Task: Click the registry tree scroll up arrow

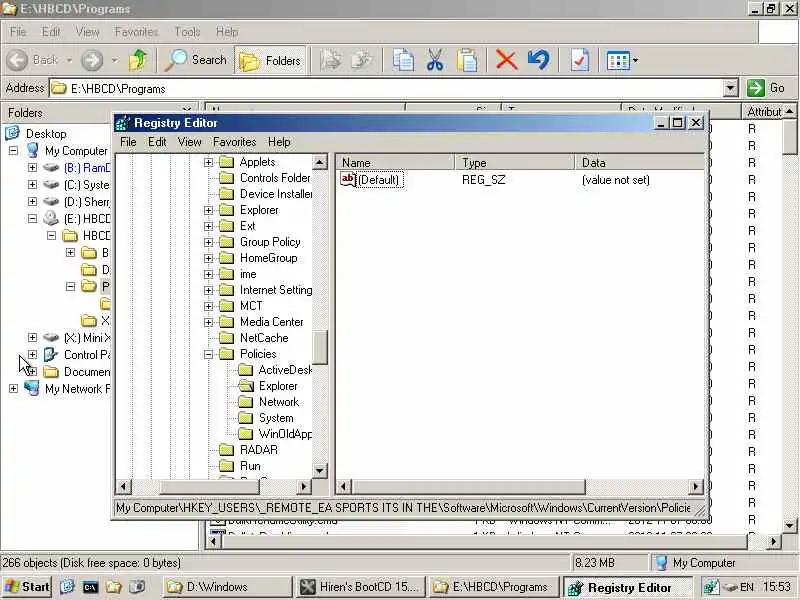Action: click(x=319, y=162)
